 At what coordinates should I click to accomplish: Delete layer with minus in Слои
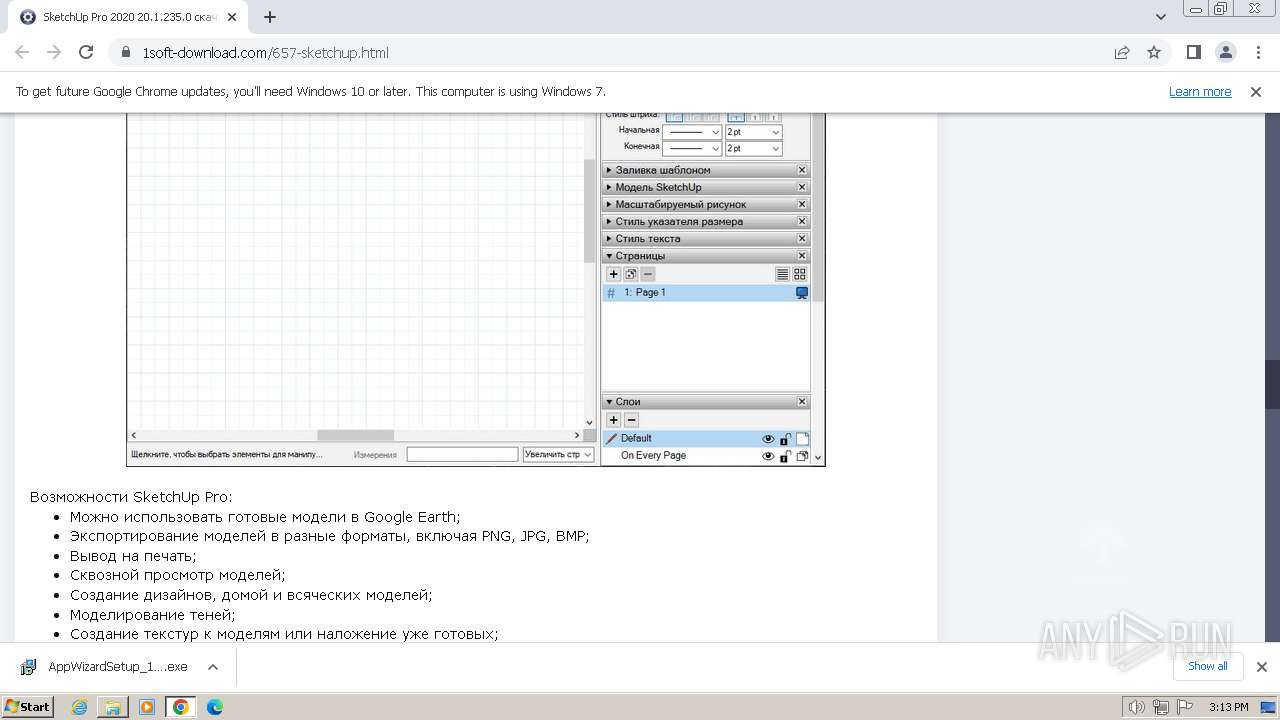[x=631, y=421]
